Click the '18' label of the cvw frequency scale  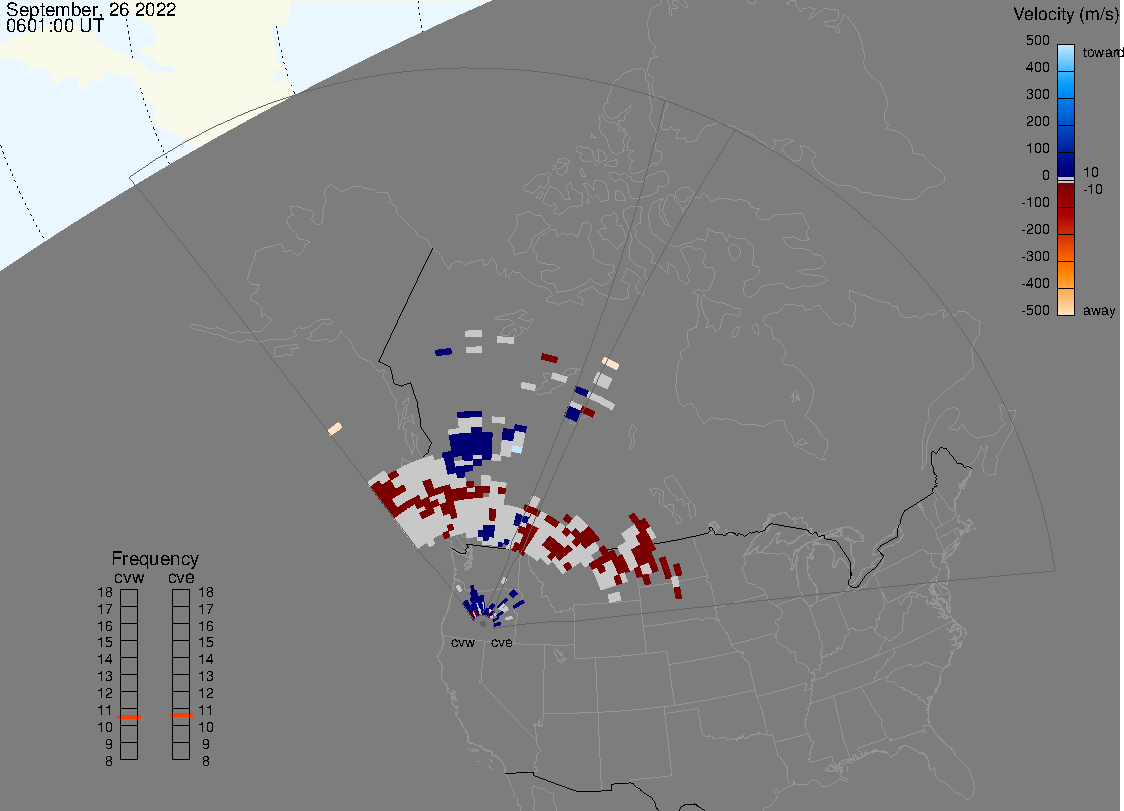tap(105, 592)
